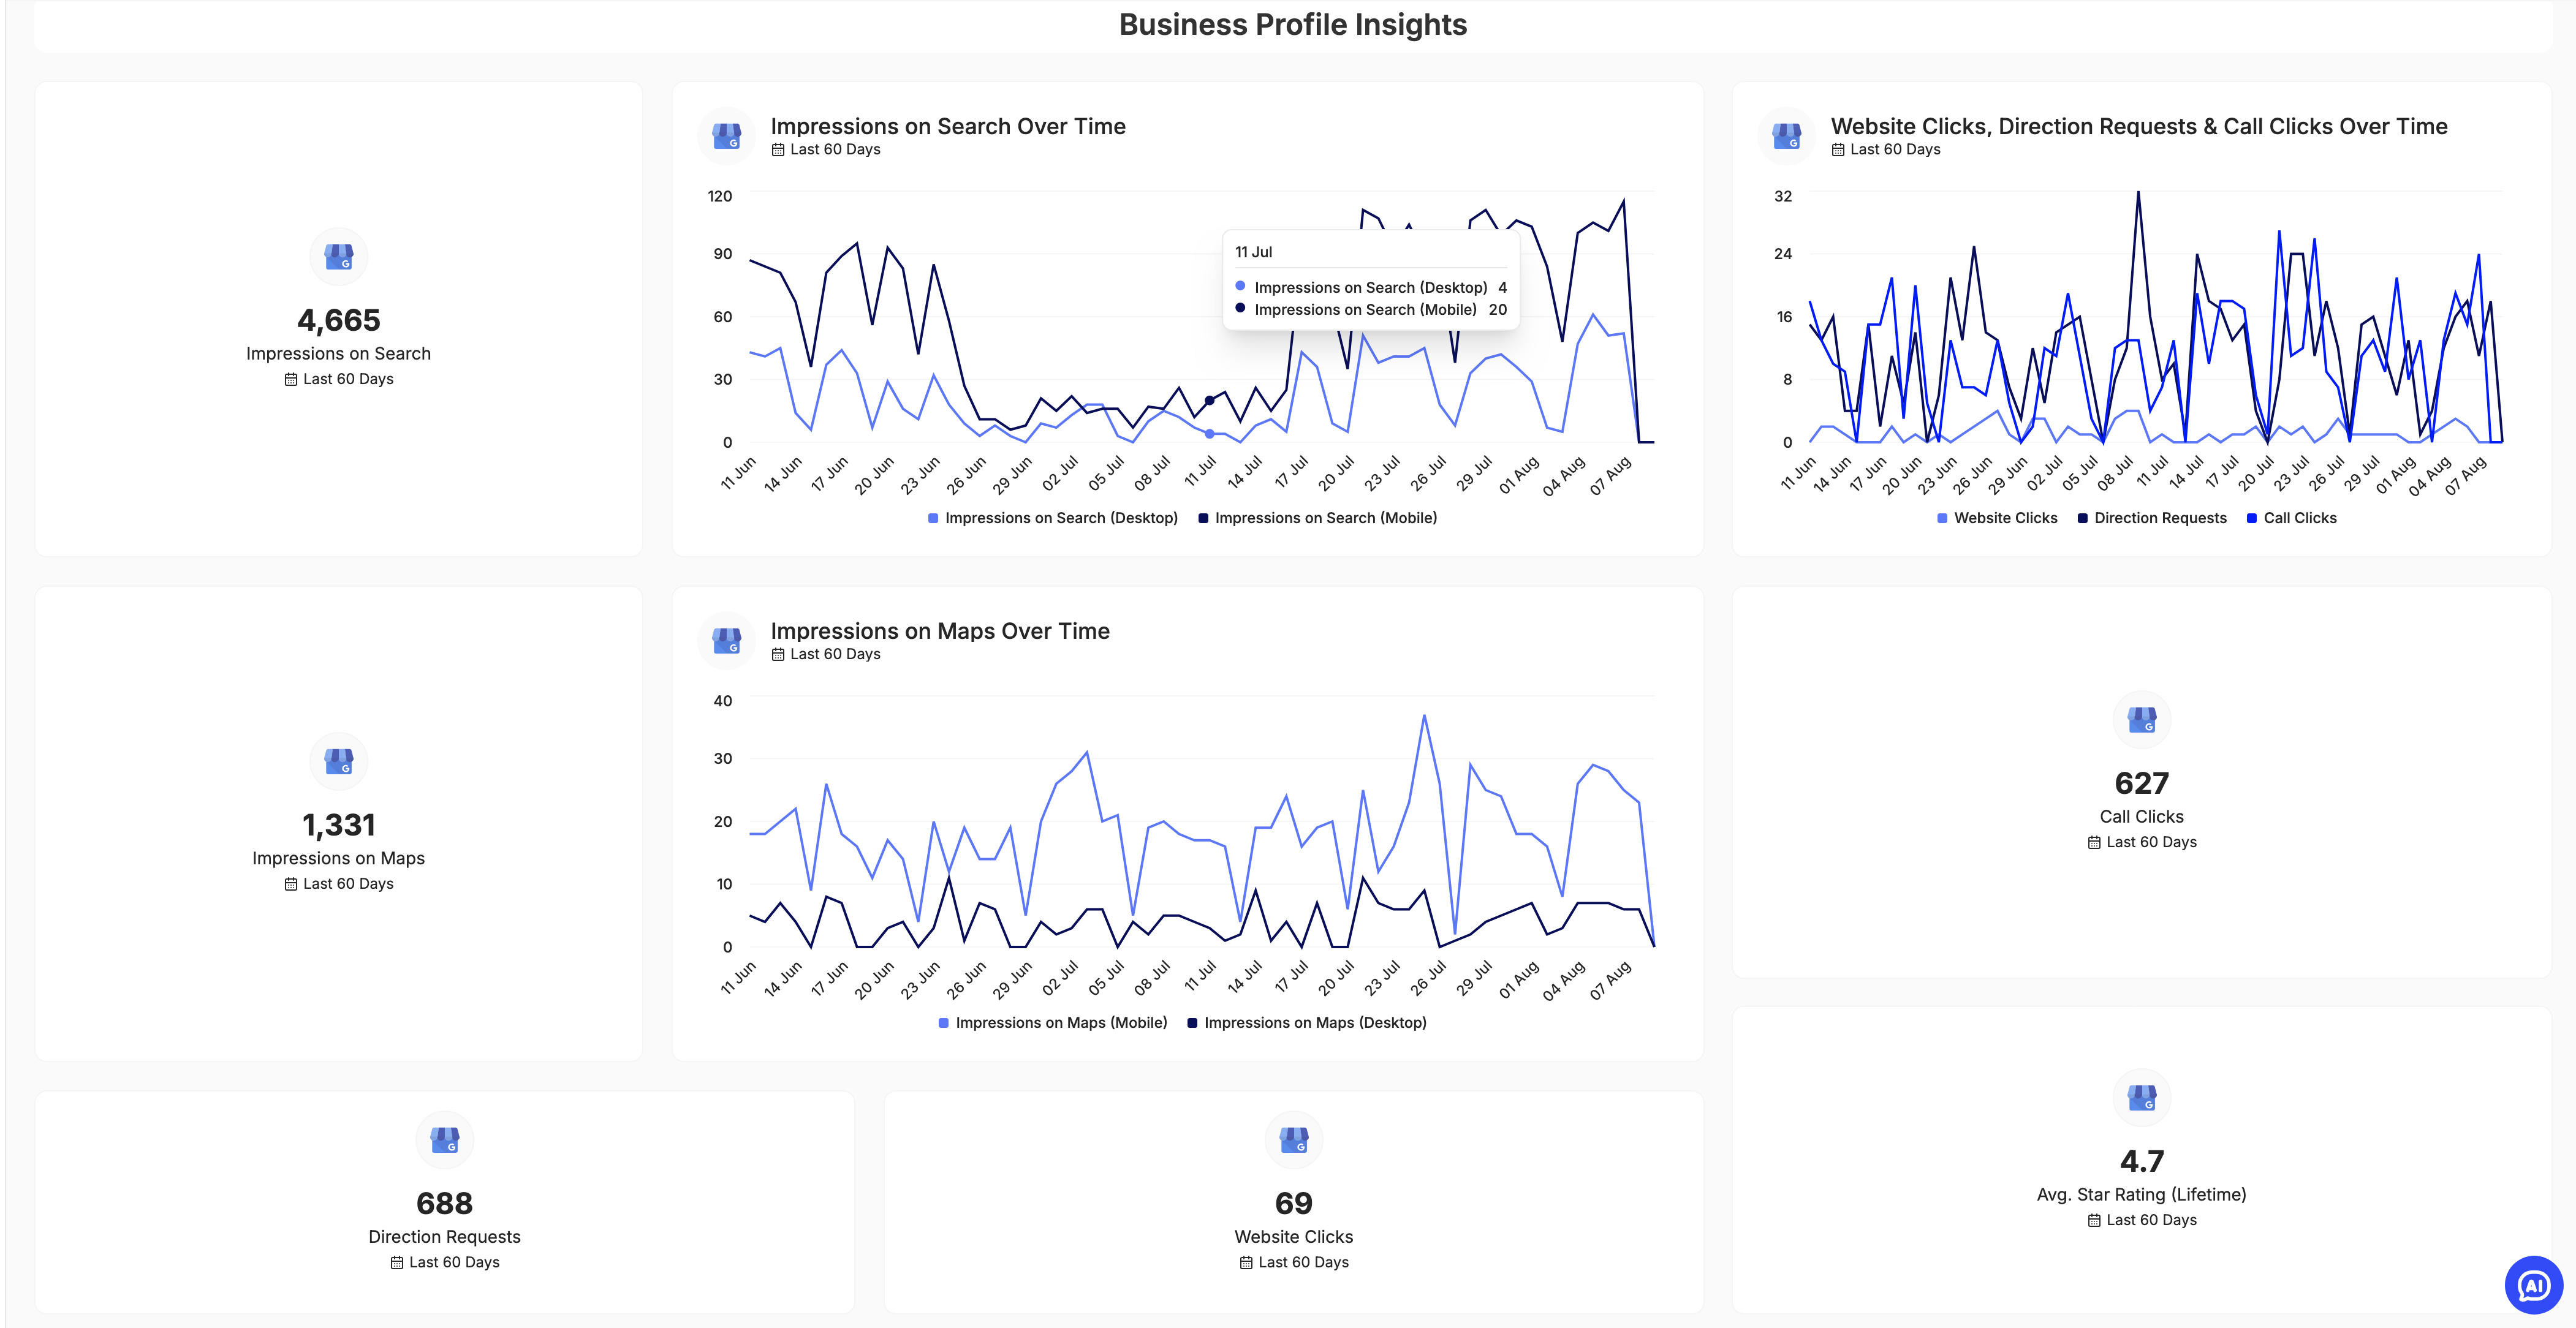2576x1328 pixels.
Task: Toggle Impressions on Search (Mobile) legend series
Action: click(x=1325, y=518)
